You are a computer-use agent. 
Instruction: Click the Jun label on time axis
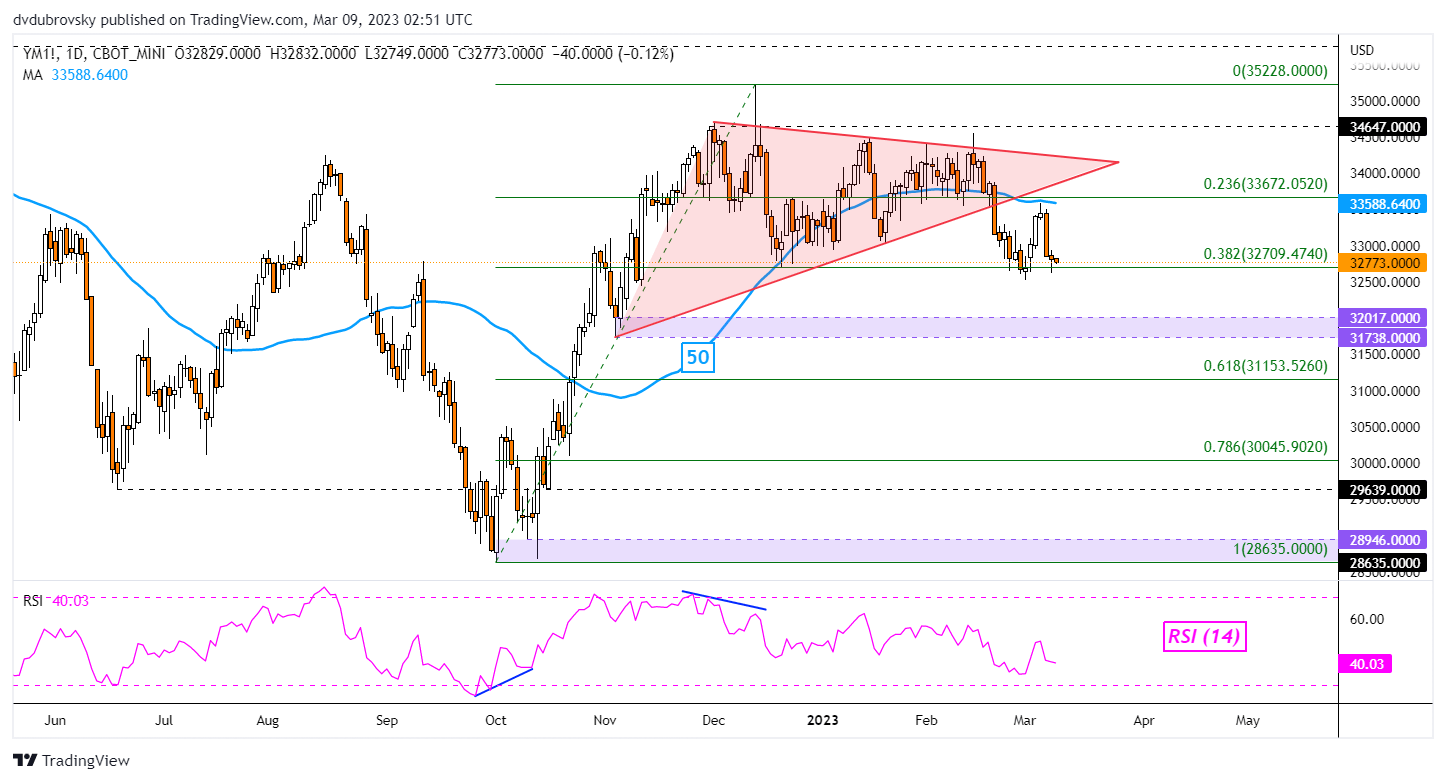[56, 719]
